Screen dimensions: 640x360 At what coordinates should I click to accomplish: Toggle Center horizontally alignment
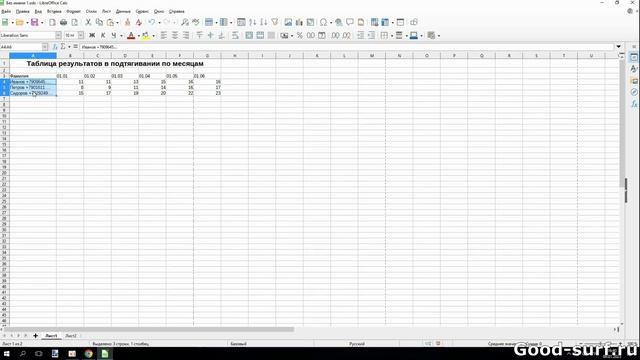[175, 36]
